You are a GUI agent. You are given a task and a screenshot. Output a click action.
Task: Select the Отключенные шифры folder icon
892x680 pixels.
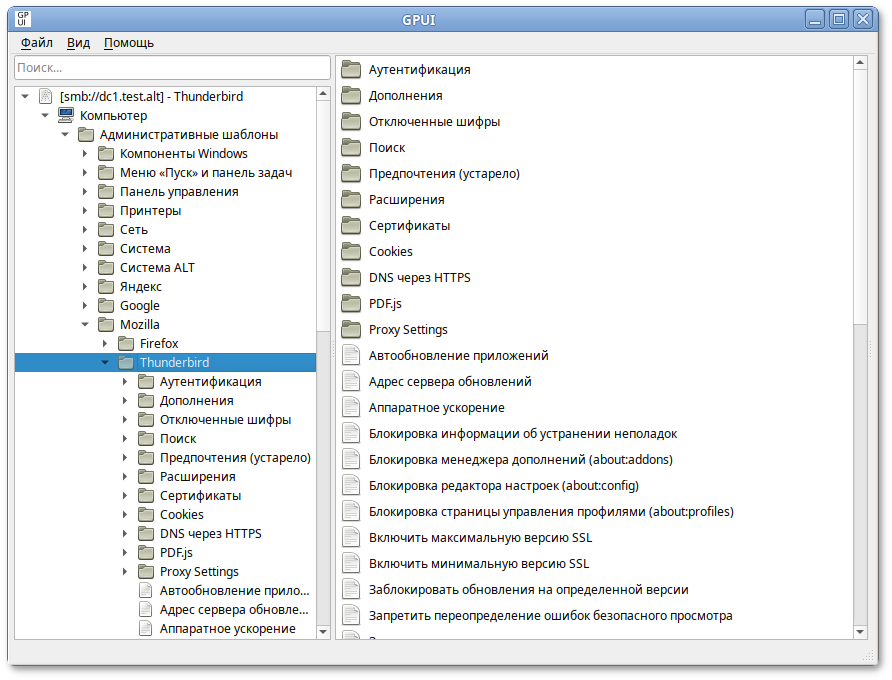pyautogui.click(x=350, y=121)
